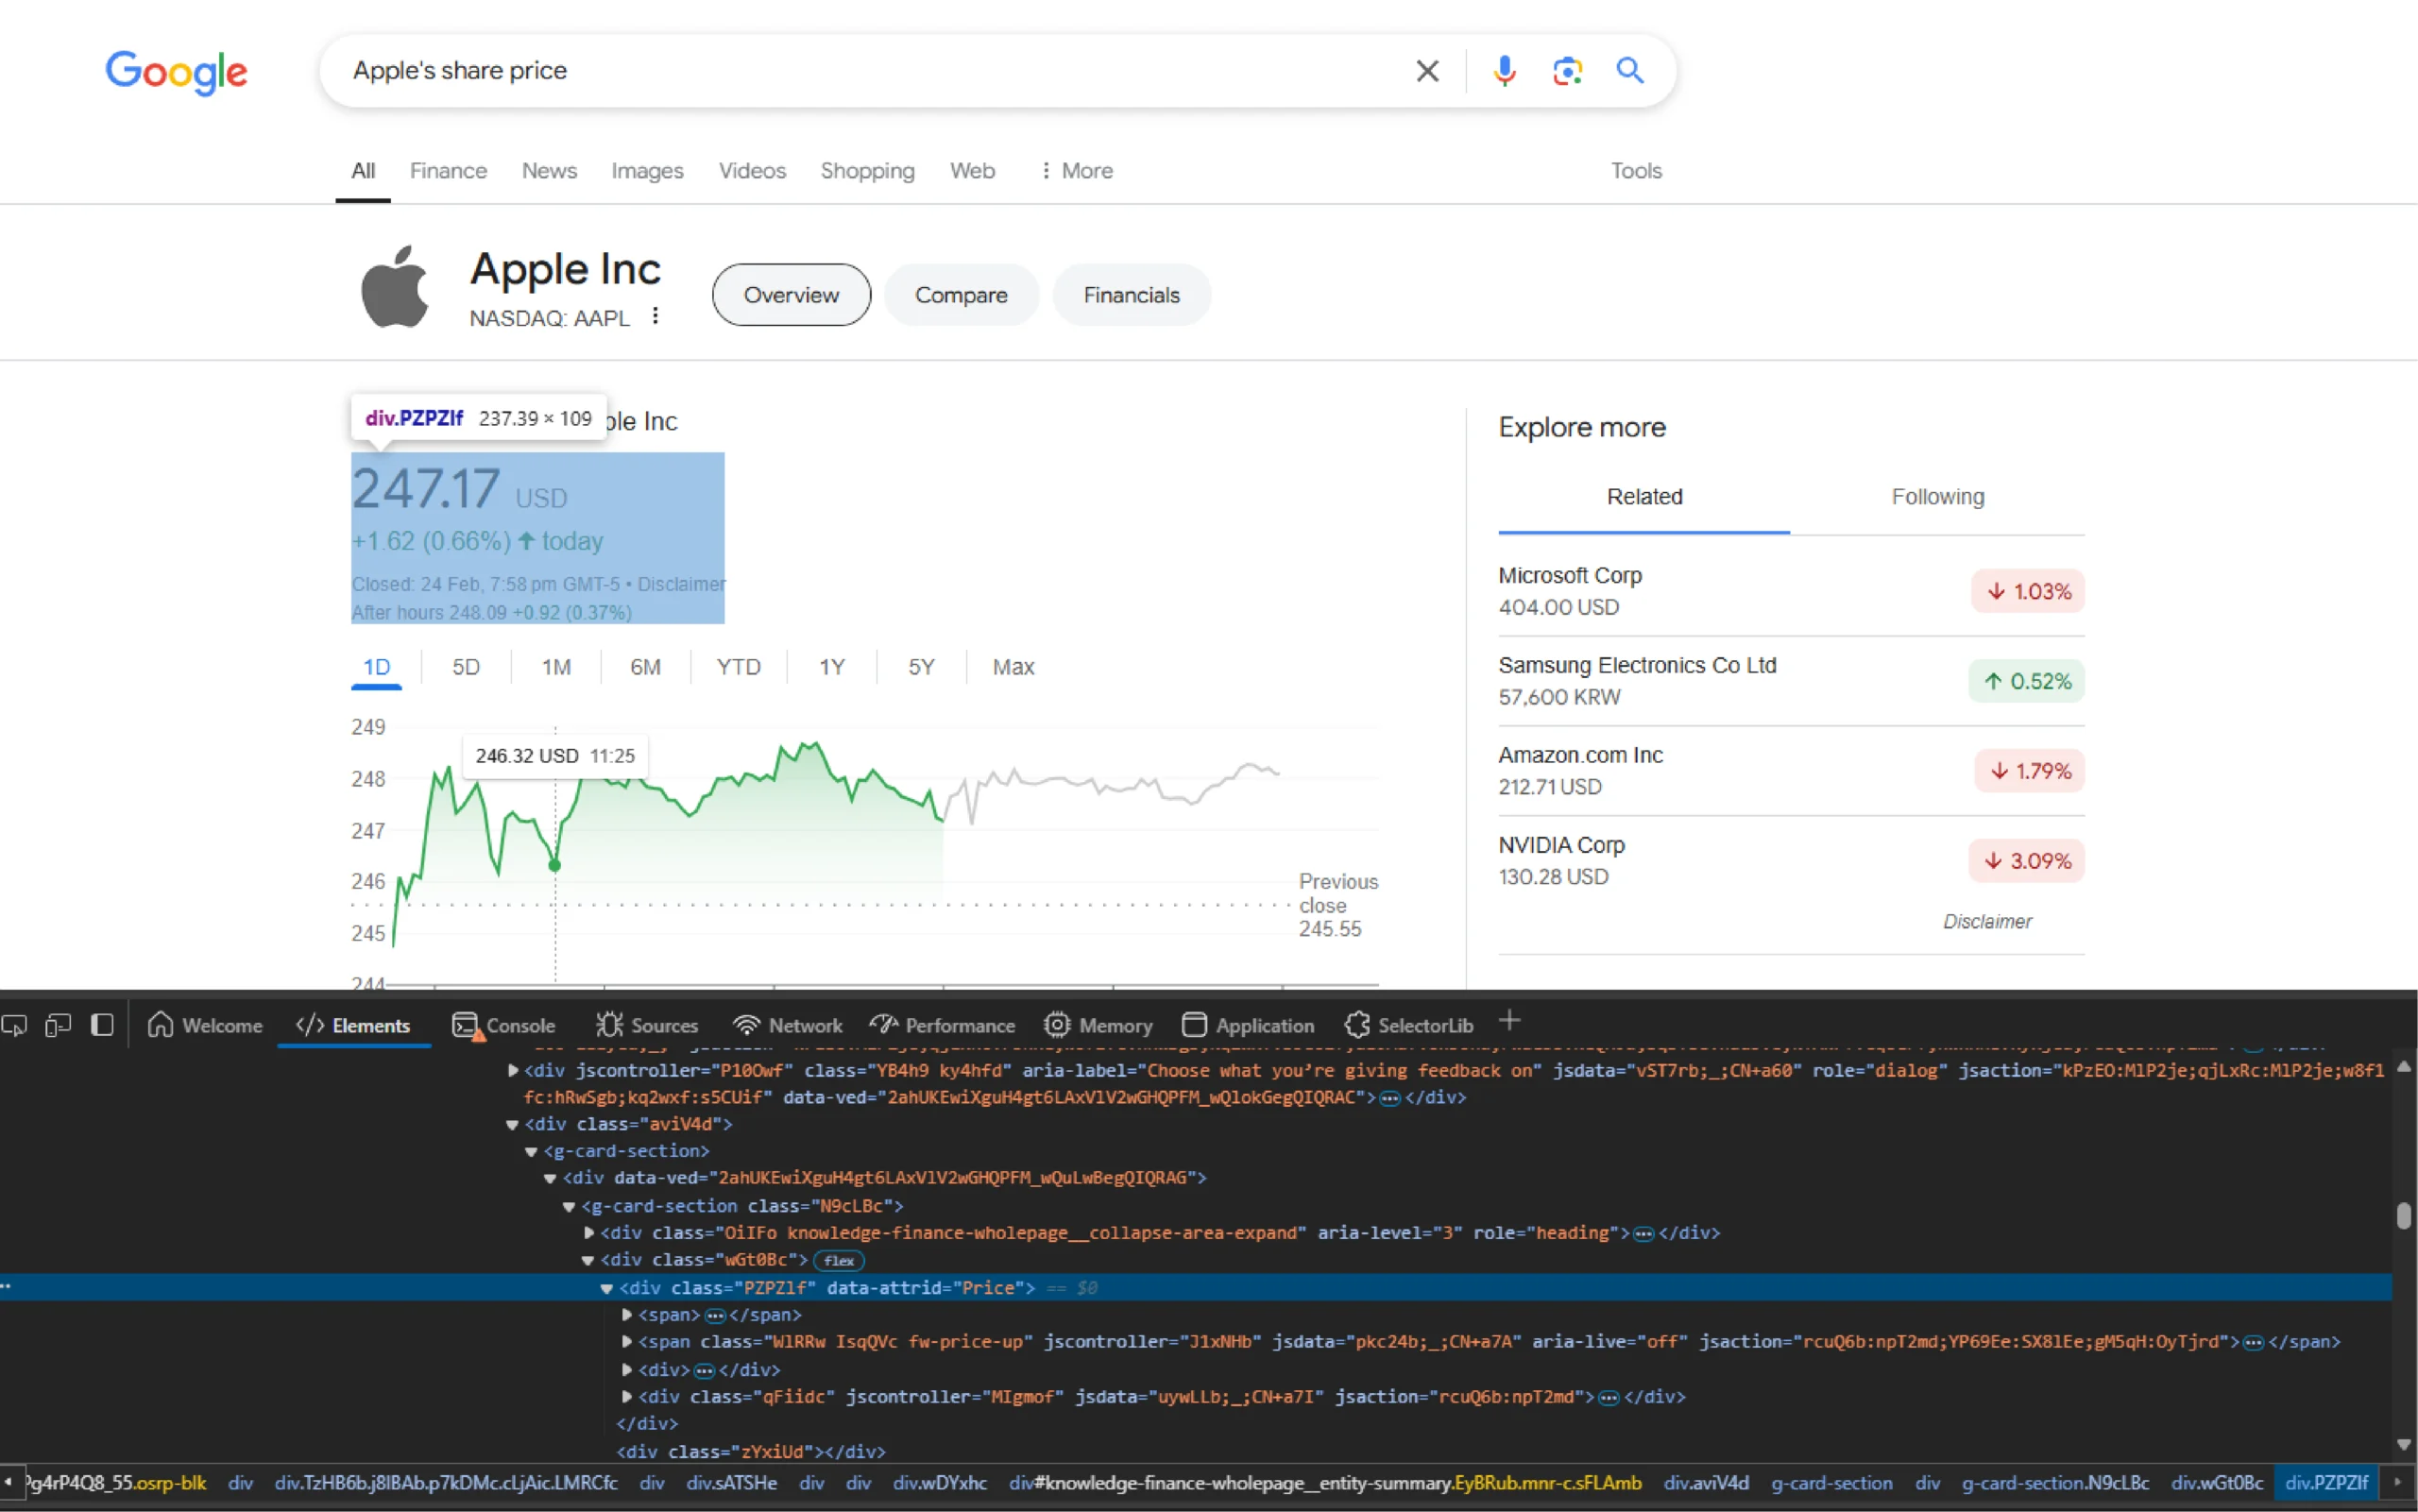Open the Disclaimer link under Explore more
The height and width of the screenshot is (1512, 2418).
point(1987,922)
